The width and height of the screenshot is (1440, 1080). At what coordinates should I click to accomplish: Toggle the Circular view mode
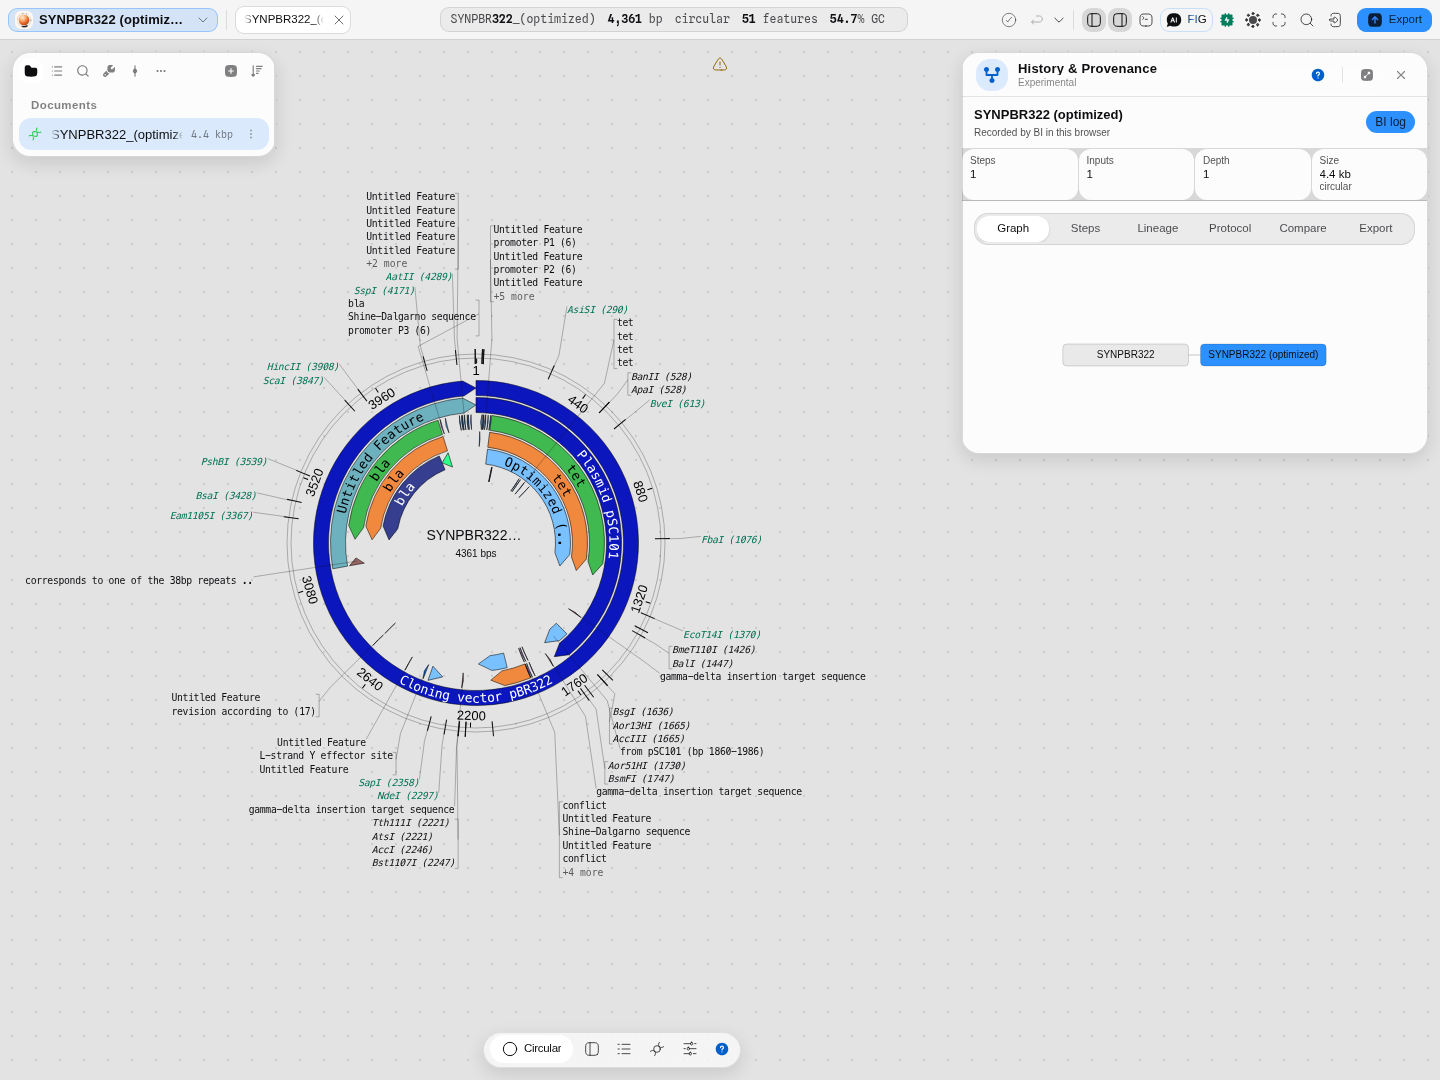[x=532, y=1049]
